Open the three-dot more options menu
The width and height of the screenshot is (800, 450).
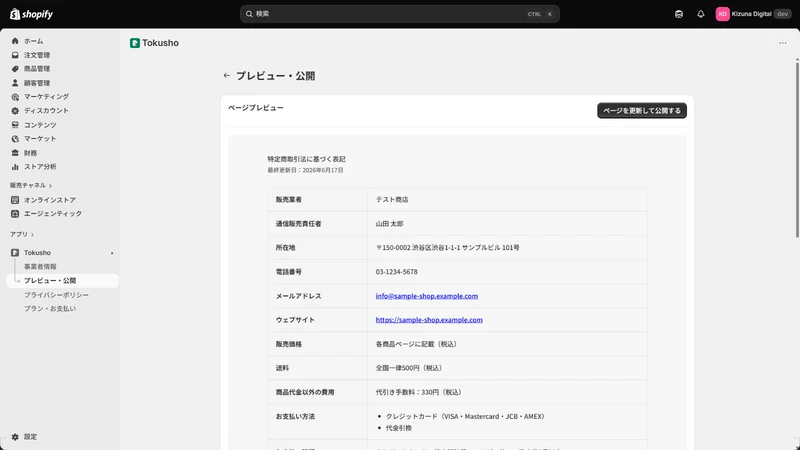coord(782,43)
